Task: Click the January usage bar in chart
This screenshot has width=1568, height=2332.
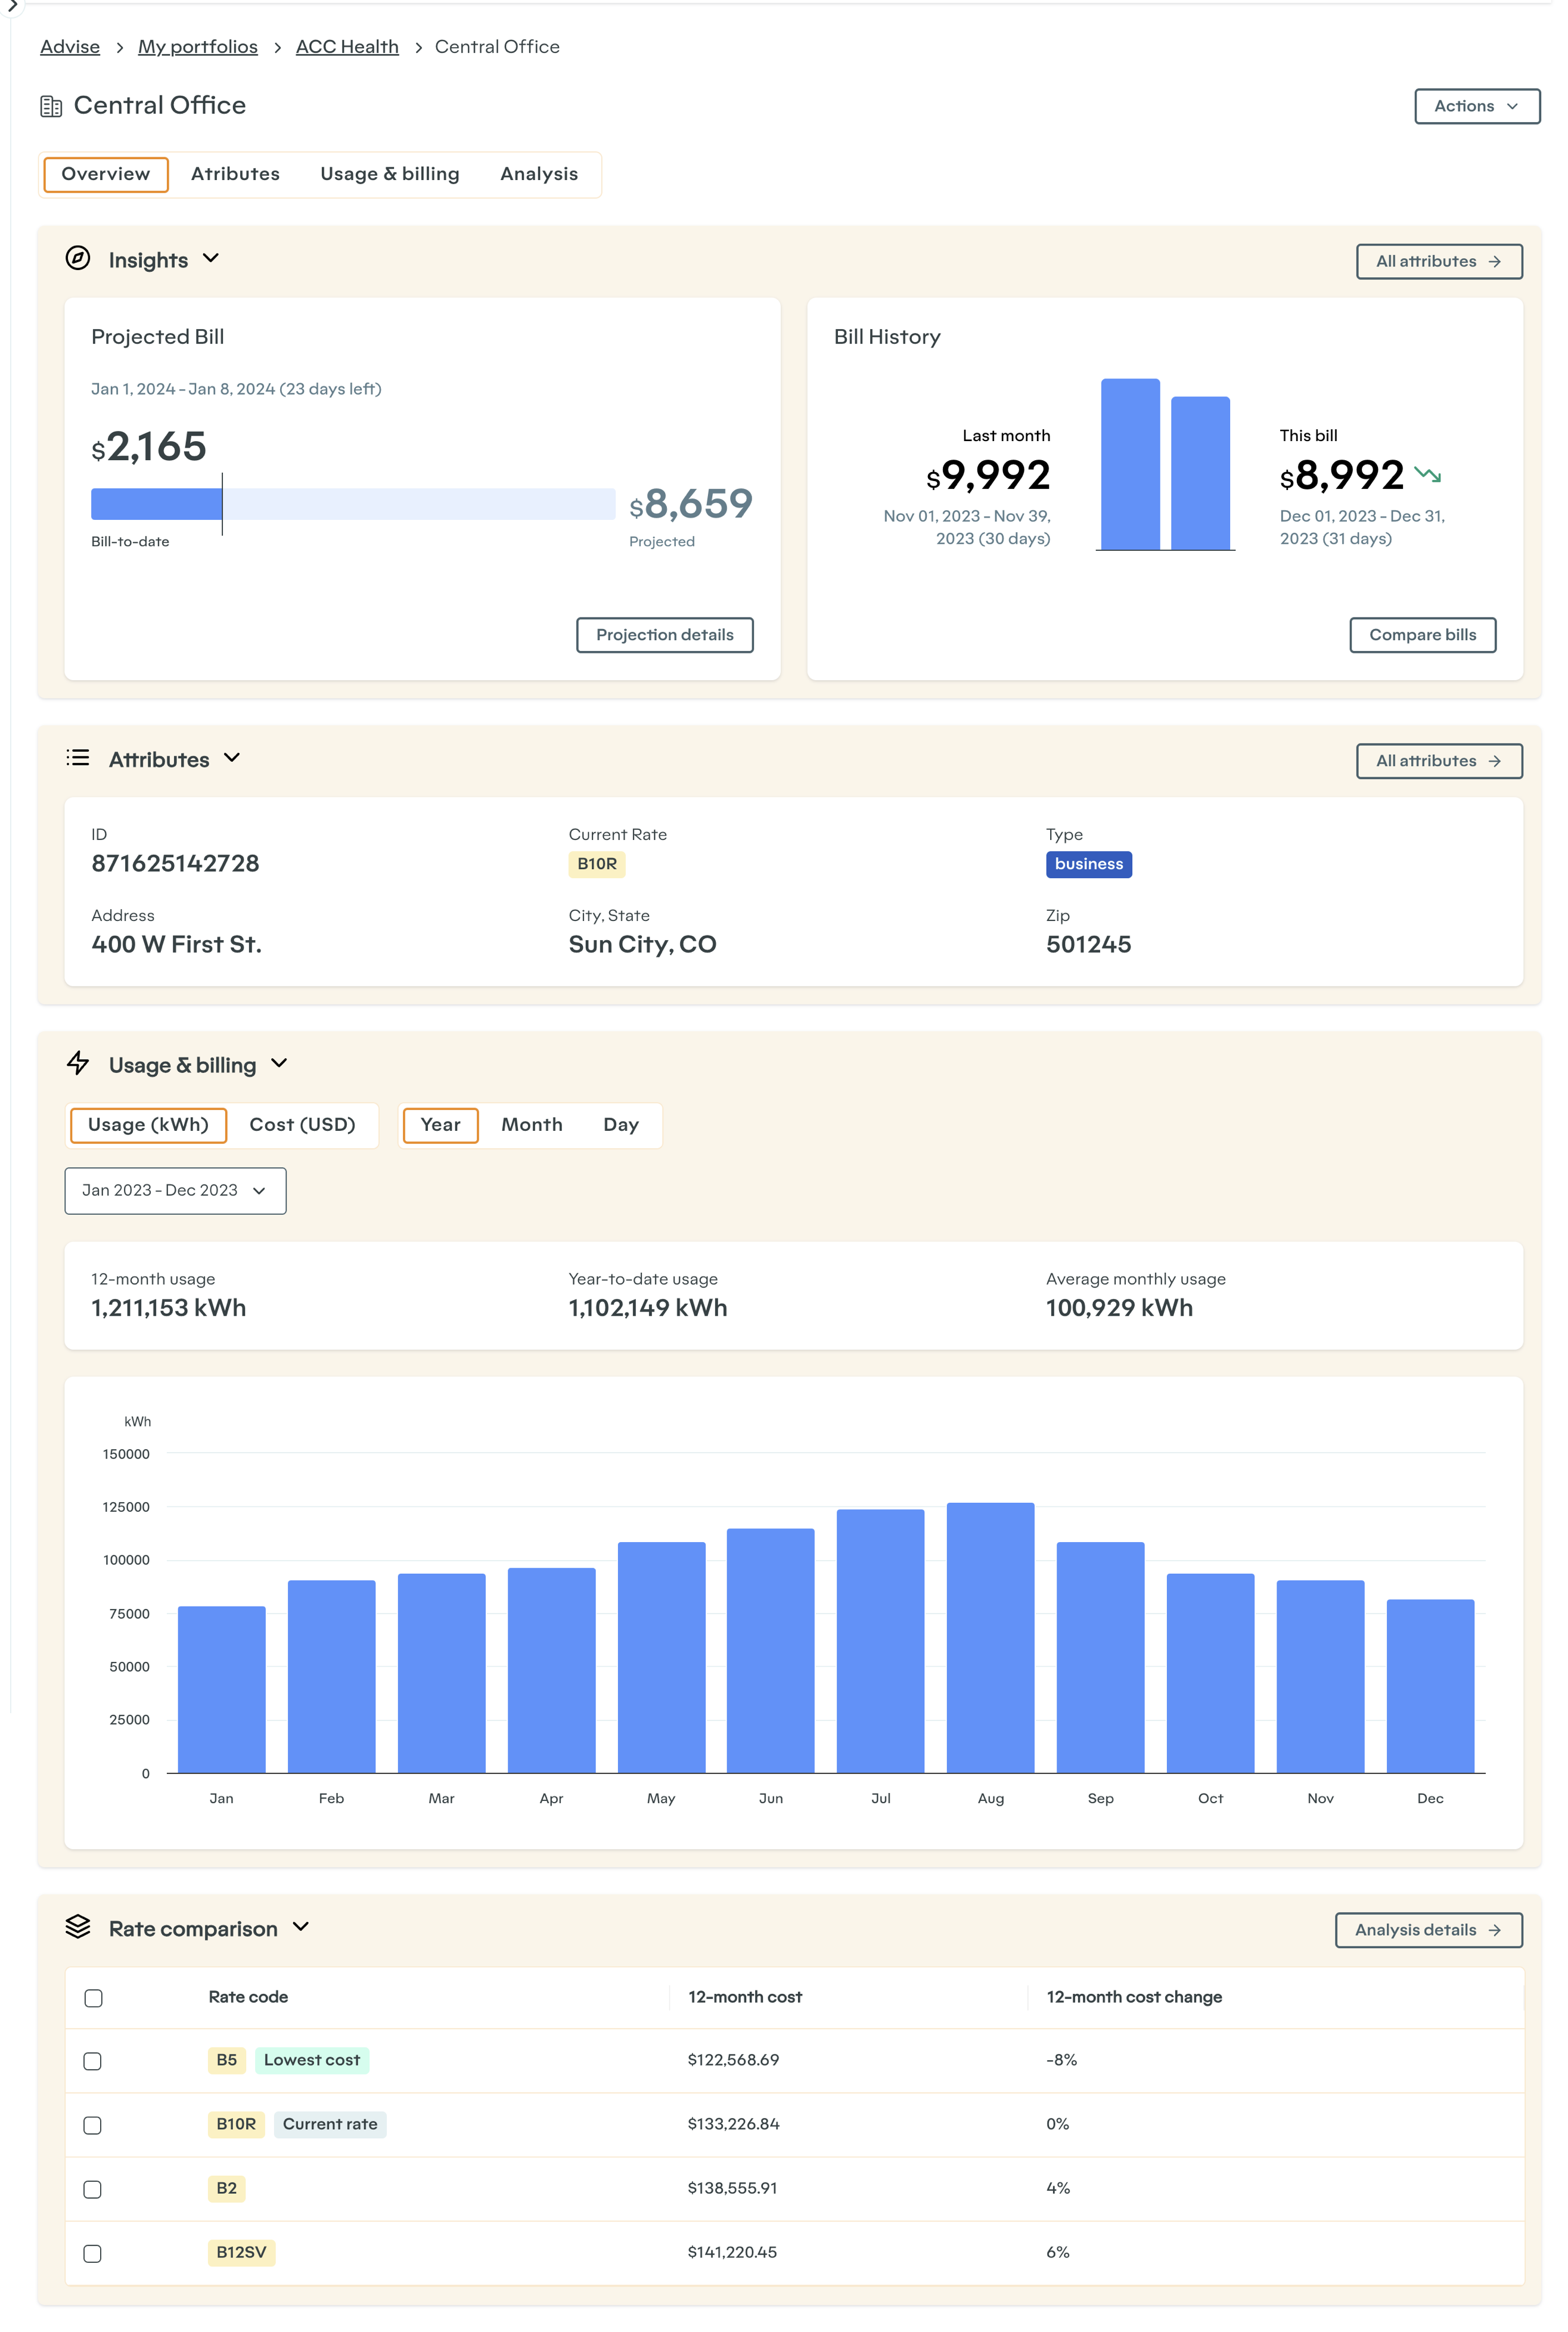Action: [x=222, y=1689]
